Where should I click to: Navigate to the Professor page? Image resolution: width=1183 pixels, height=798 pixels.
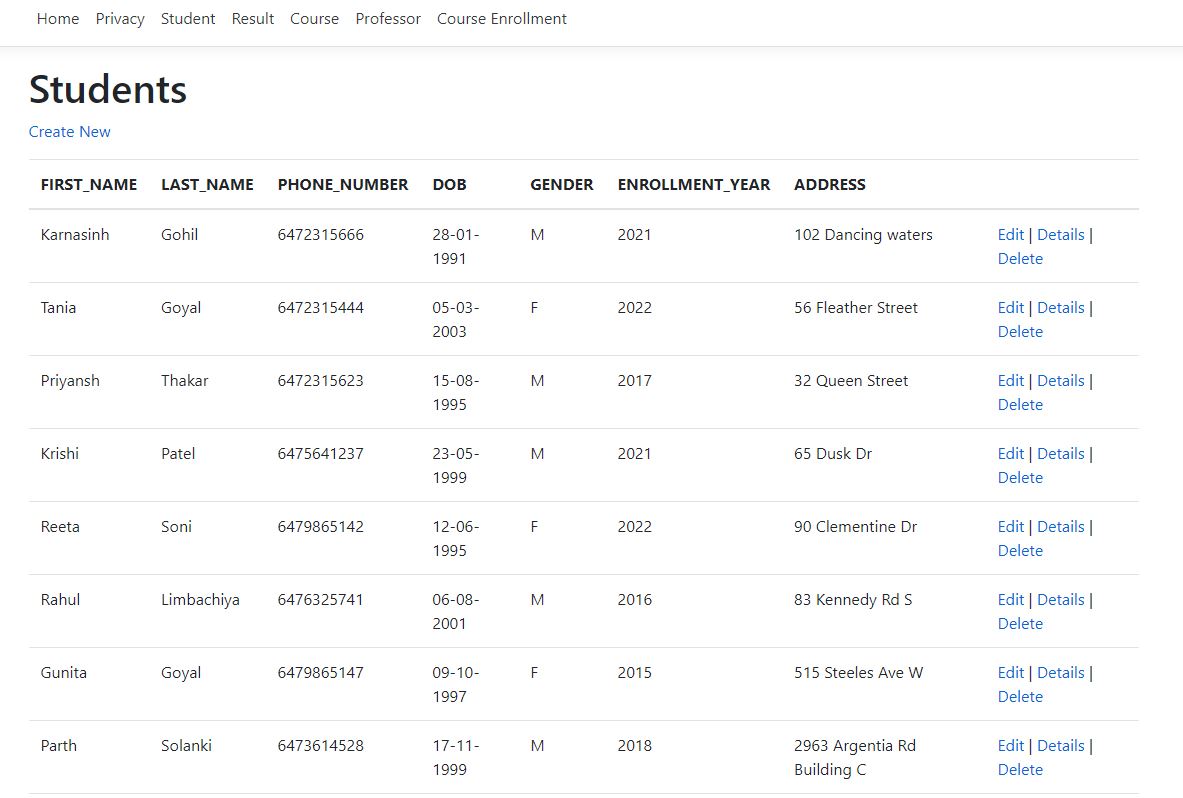click(388, 18)
